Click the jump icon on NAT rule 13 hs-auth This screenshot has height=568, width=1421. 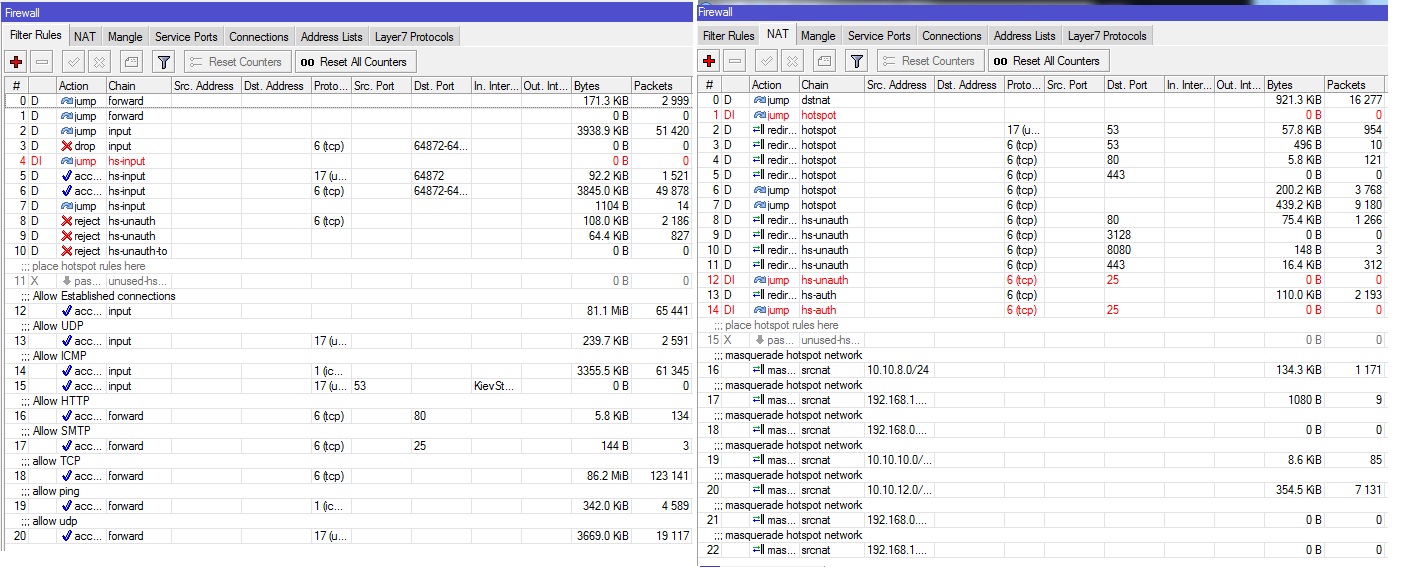click(760, 295)
